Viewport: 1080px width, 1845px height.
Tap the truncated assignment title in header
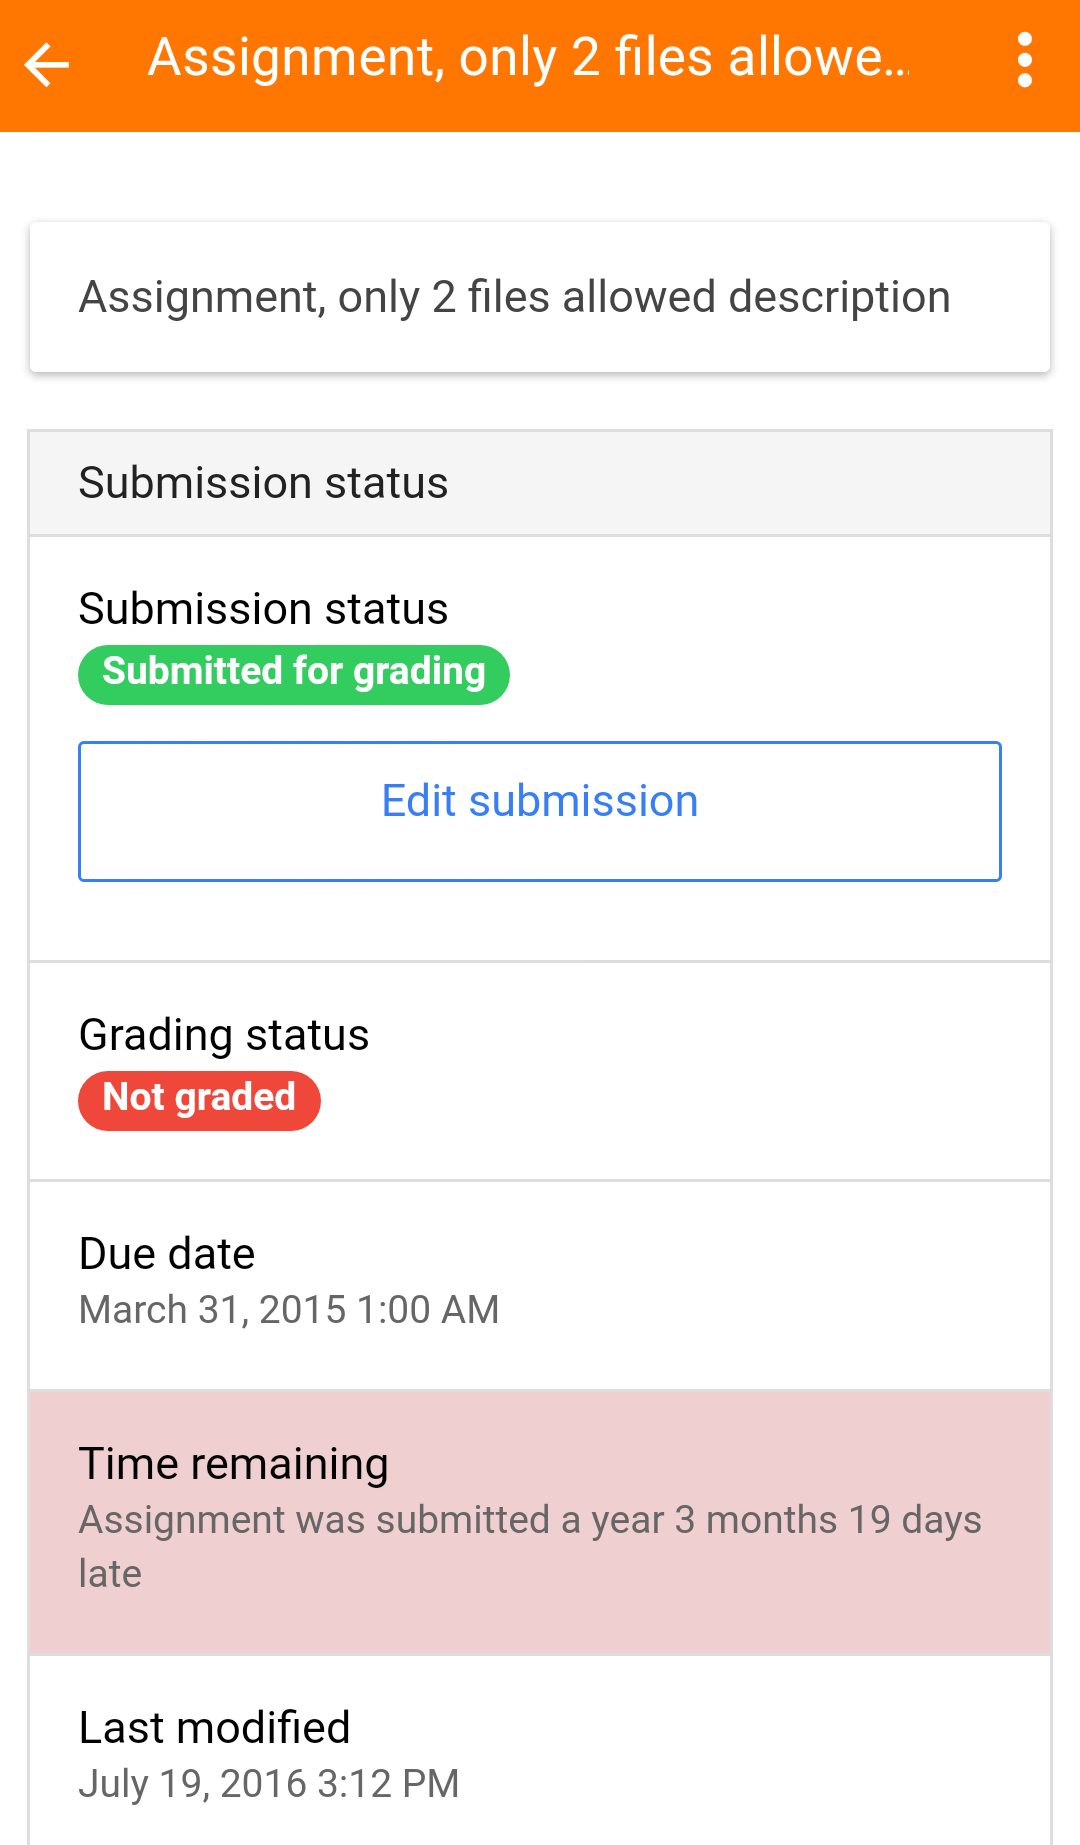(528, 57)
